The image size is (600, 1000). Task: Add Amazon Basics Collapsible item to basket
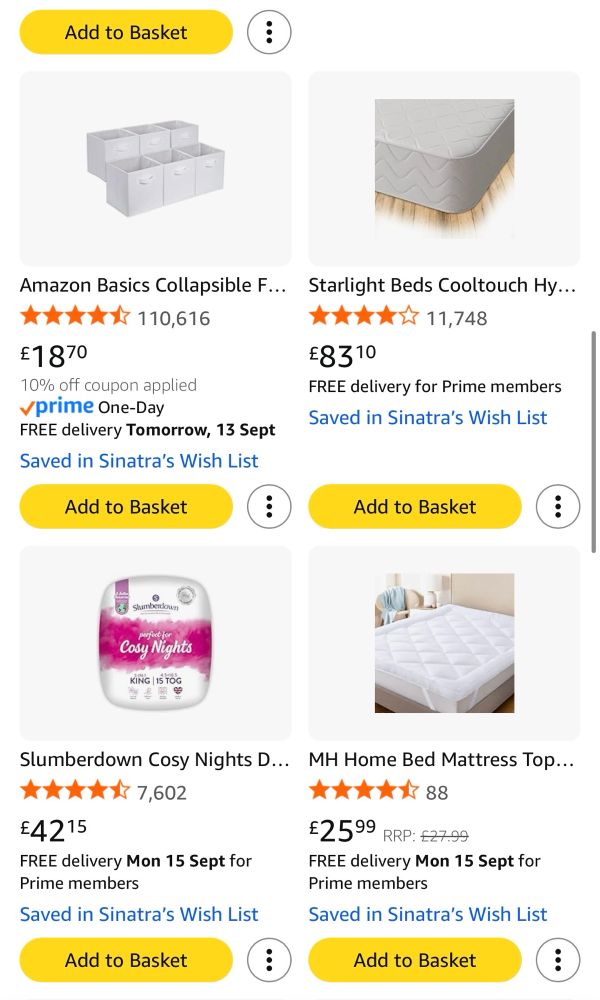(126, 506)
